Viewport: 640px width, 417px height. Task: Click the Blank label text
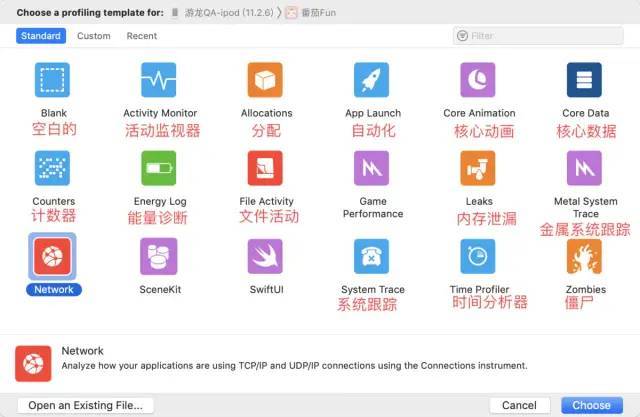coord(54,113)
